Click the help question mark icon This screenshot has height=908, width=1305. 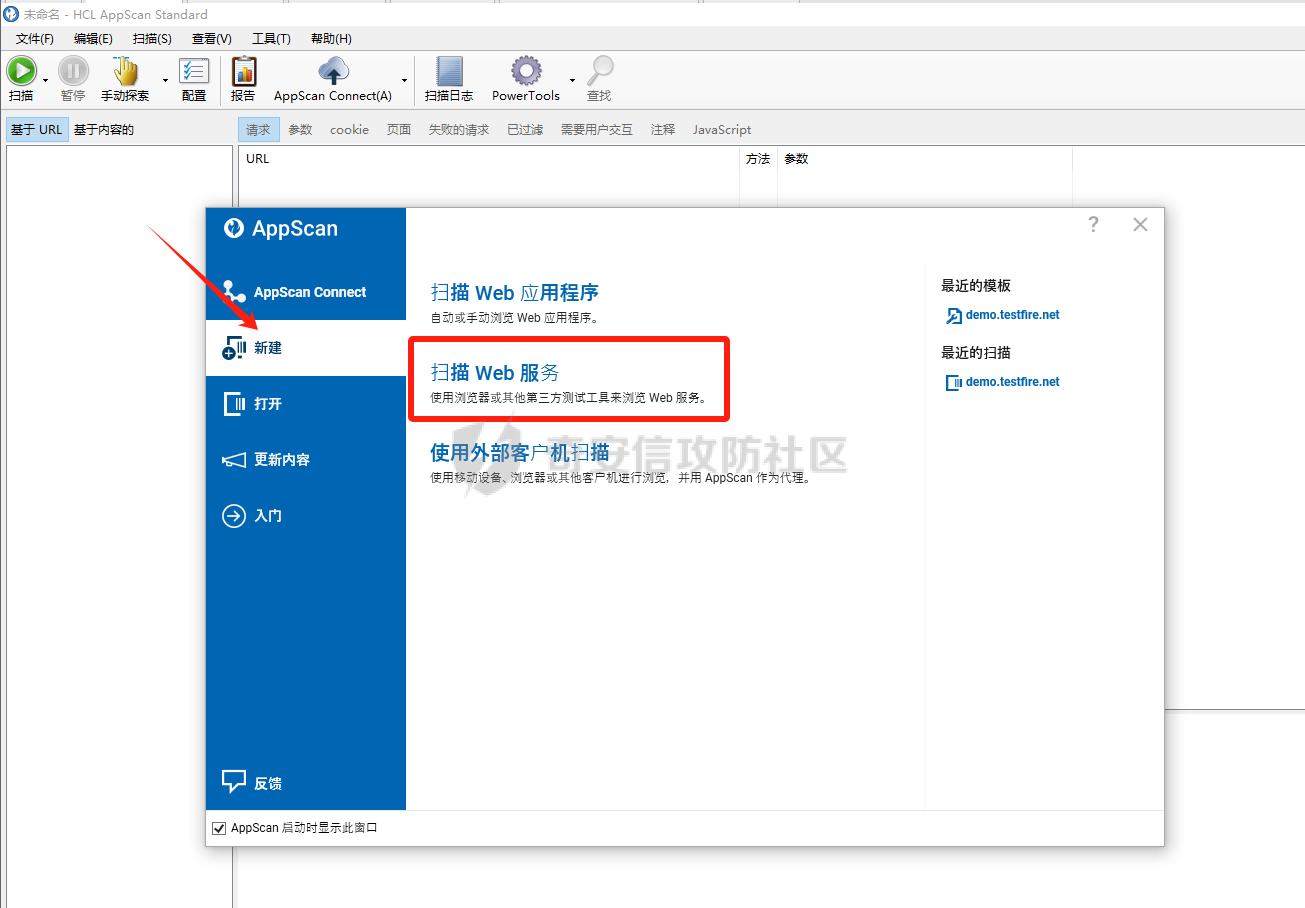pyautogui.click(x=1093, y=225)
